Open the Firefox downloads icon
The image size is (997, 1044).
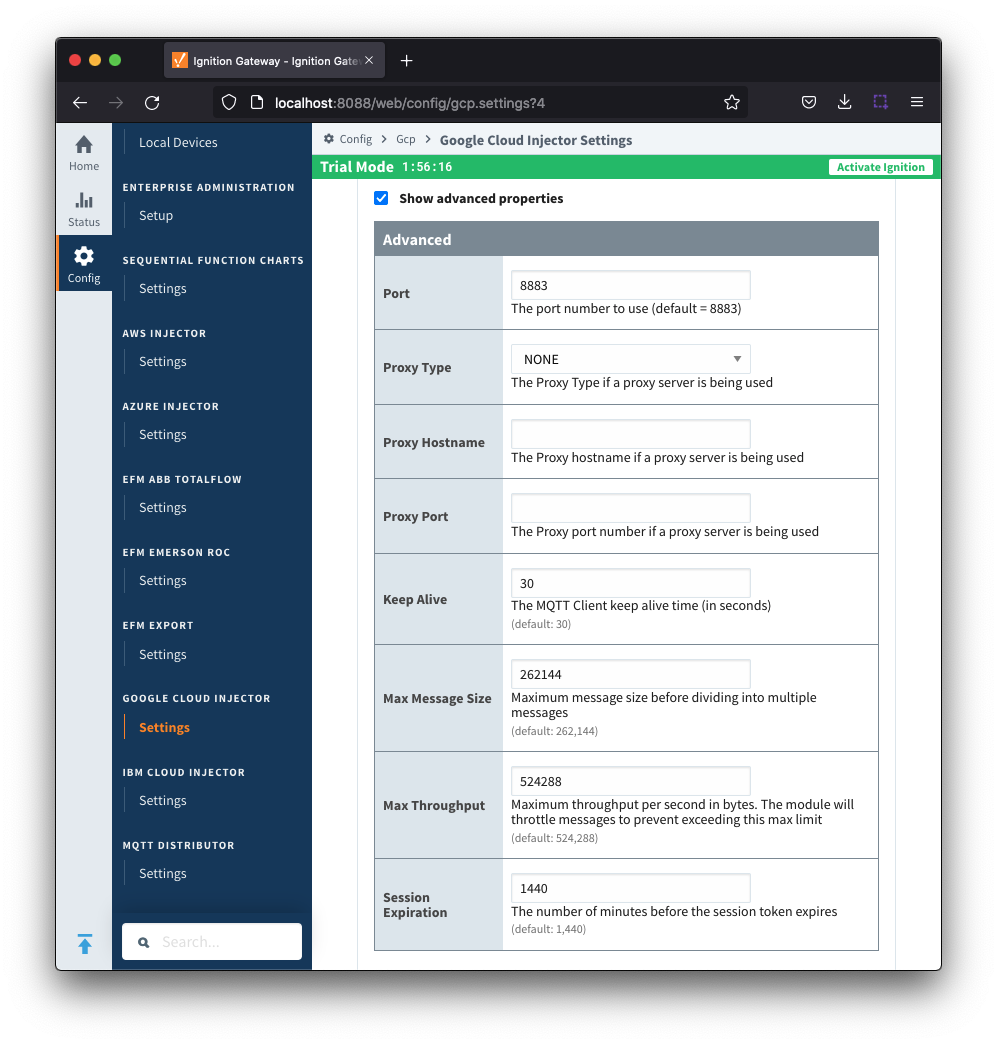[844, 102]
